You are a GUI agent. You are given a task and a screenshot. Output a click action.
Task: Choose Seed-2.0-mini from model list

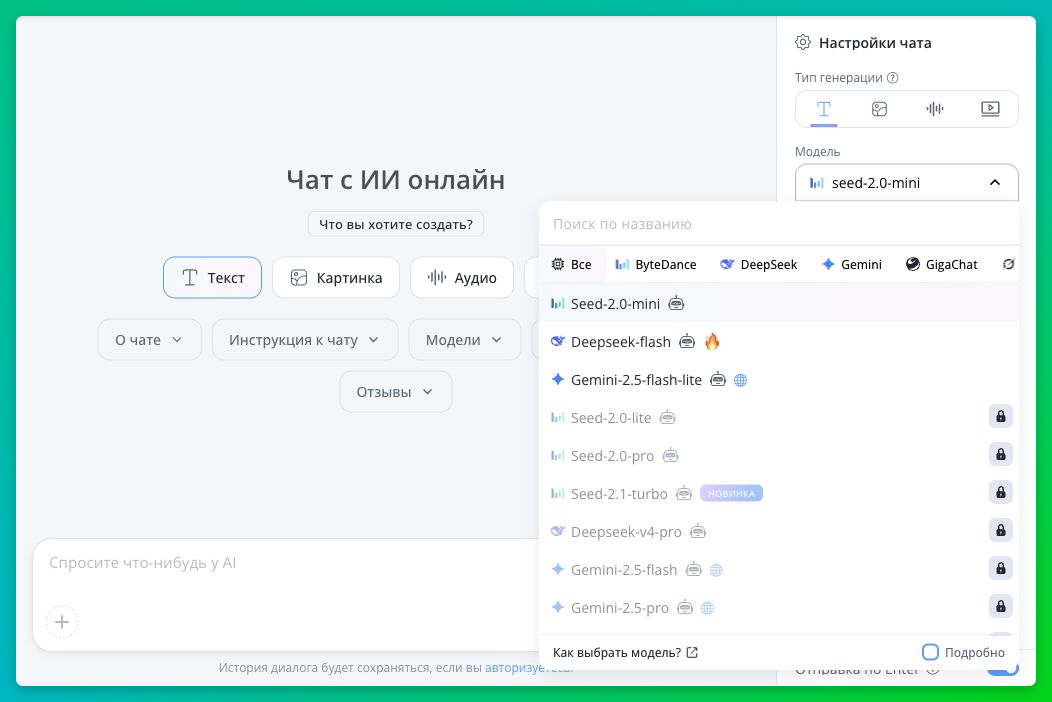pyautogui.click(x=779, y=303)
